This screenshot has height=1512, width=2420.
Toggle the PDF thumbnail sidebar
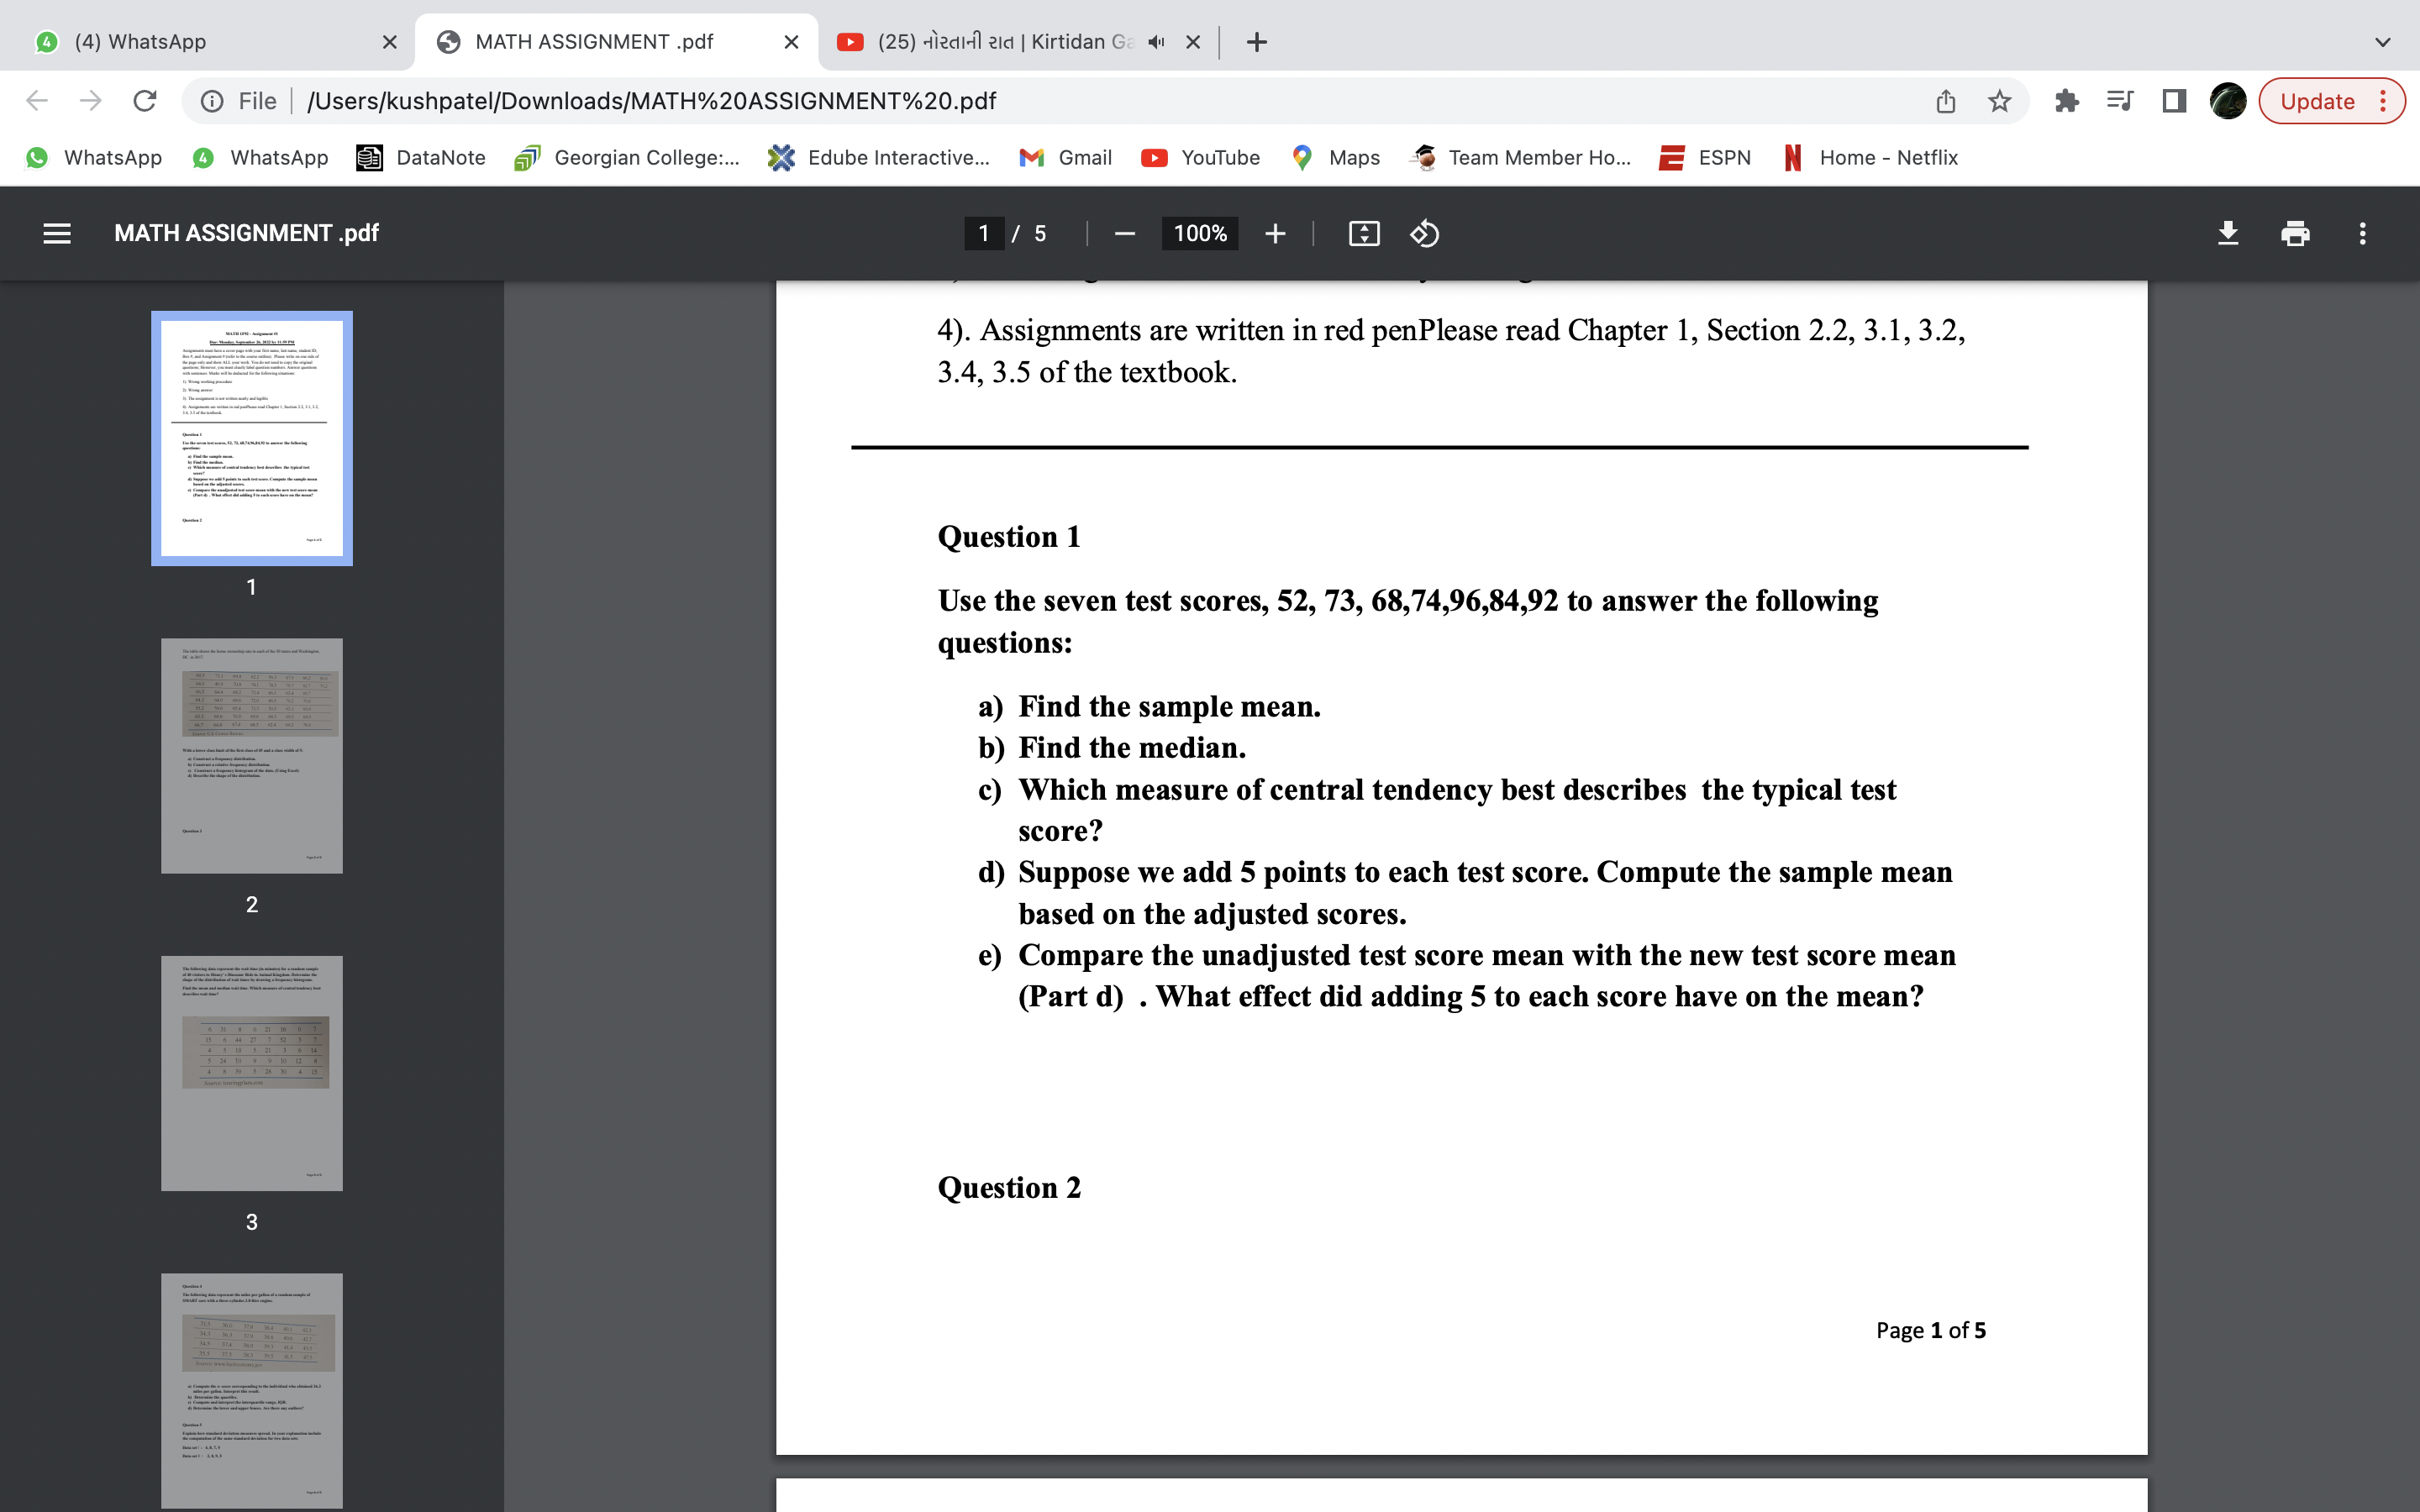click(57, 233)
